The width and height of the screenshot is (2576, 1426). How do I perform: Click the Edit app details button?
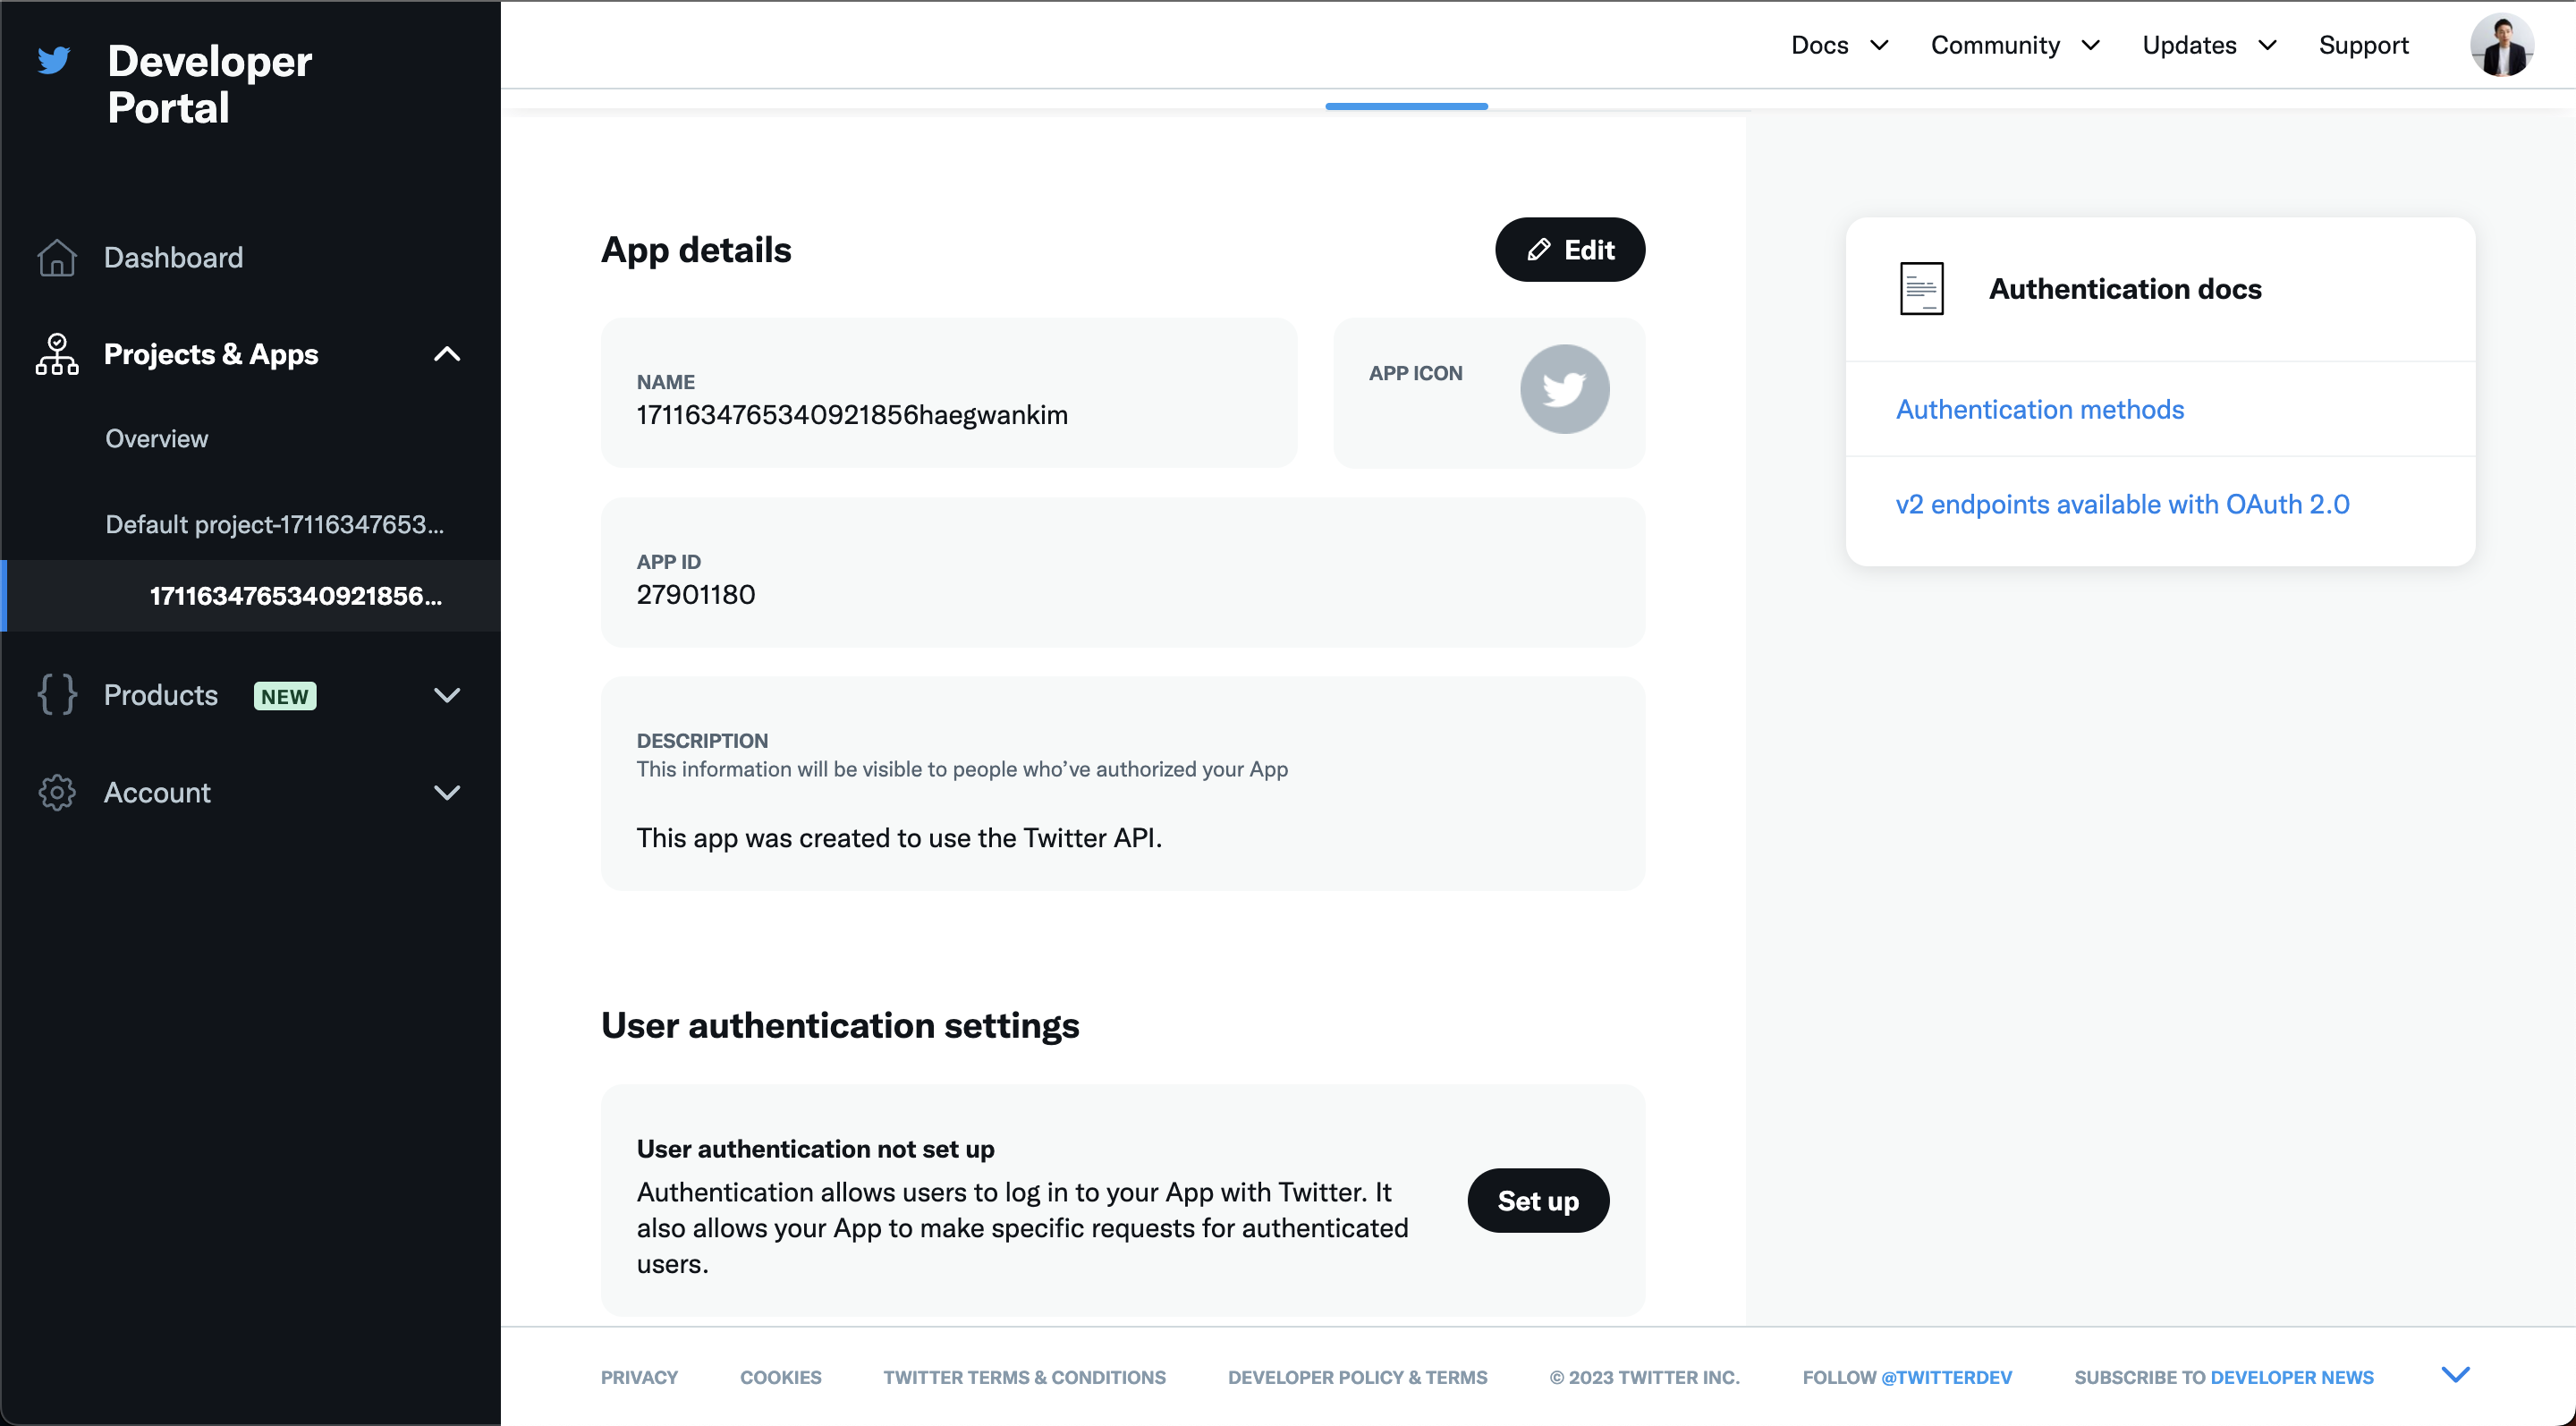(1569, 250)
